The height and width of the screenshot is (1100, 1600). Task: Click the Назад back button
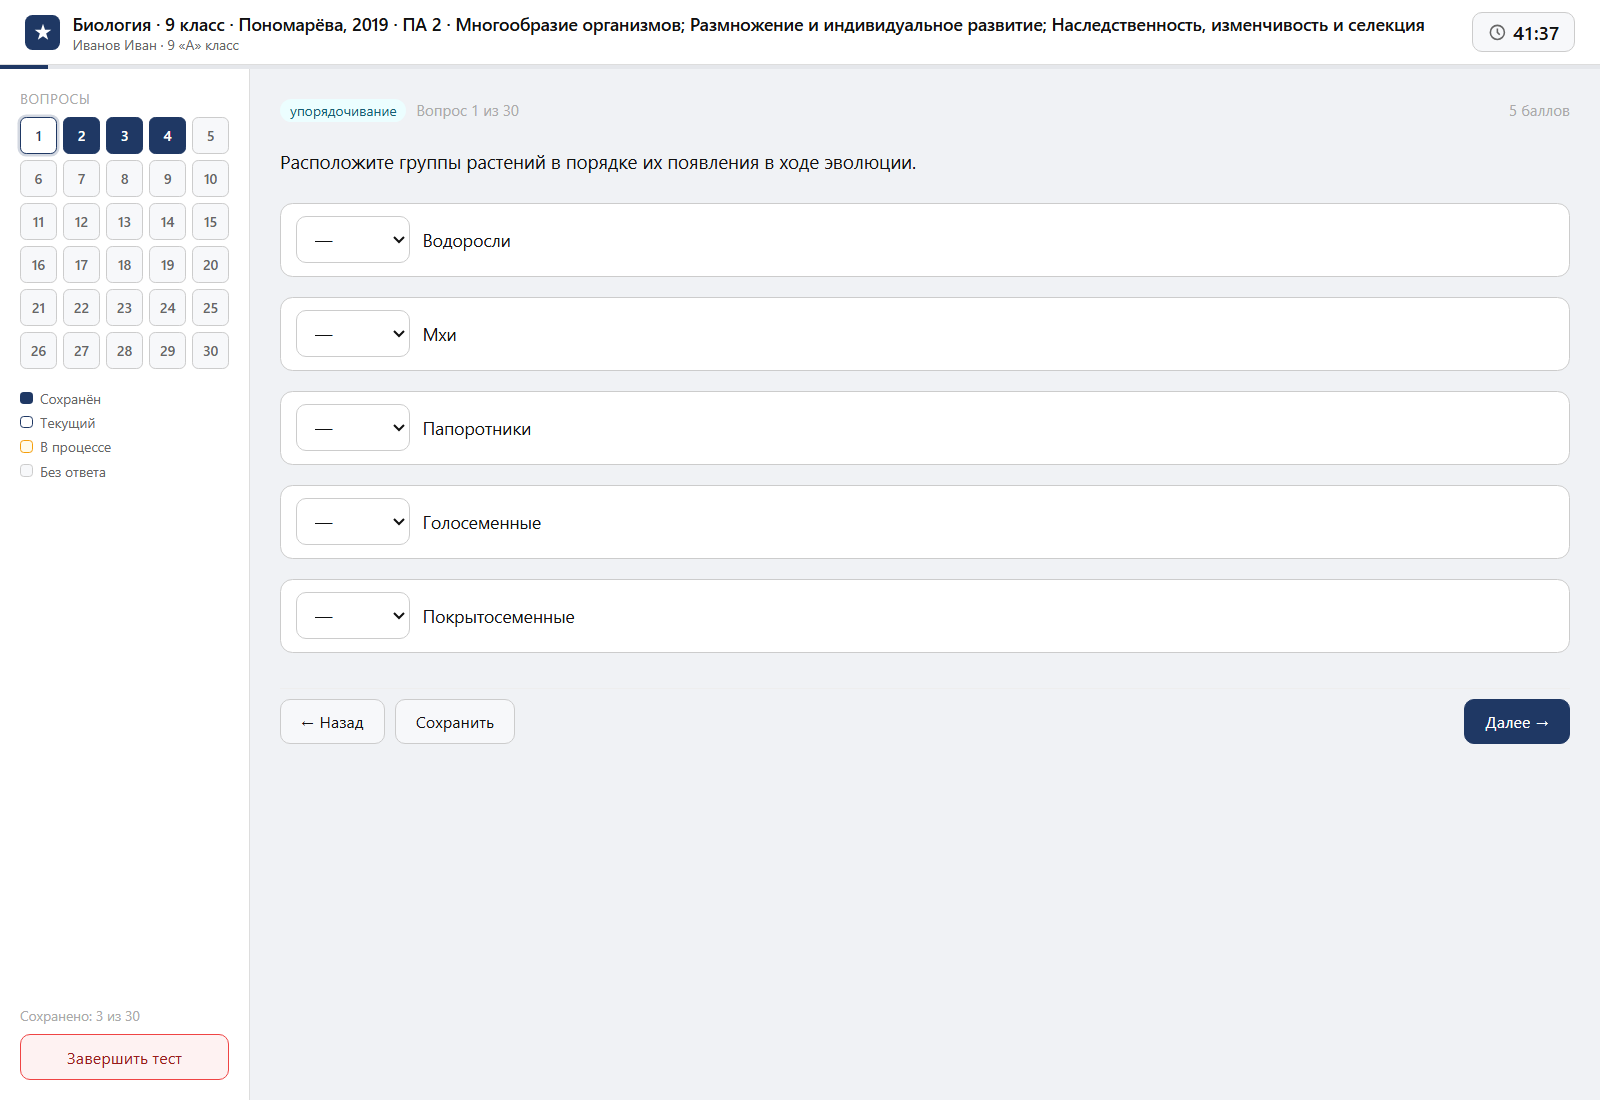click(332, 722)
